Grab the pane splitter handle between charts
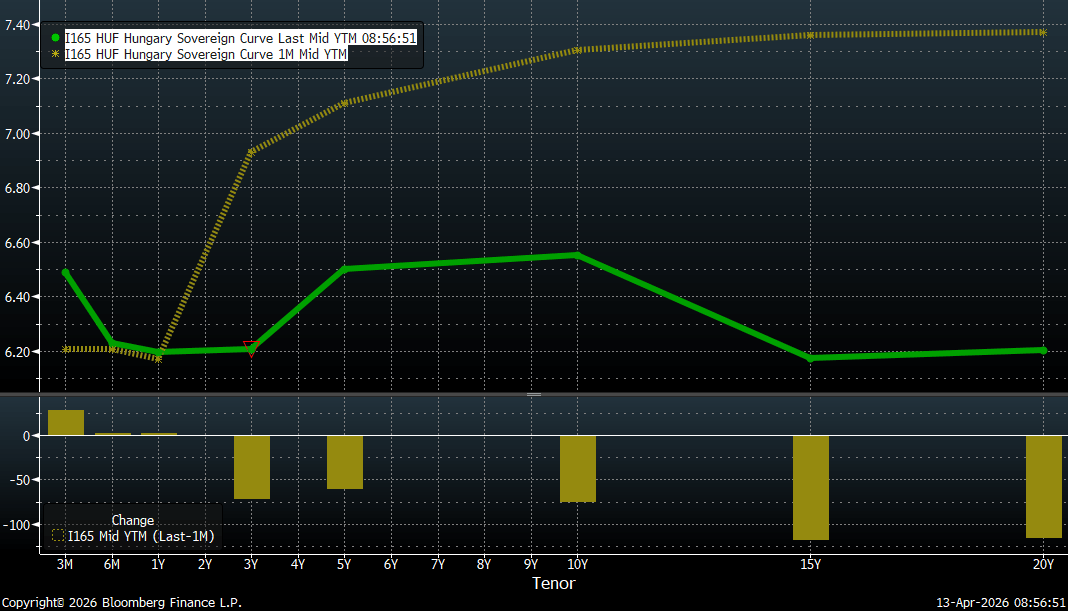 pyautogui.click(x=534, y=394)
